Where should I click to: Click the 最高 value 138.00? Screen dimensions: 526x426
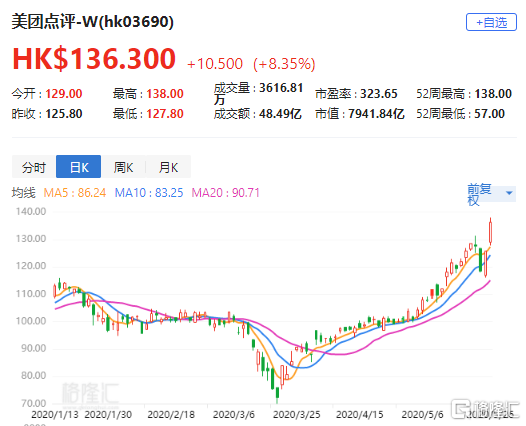pyautogui.click(x=165, y=94)
